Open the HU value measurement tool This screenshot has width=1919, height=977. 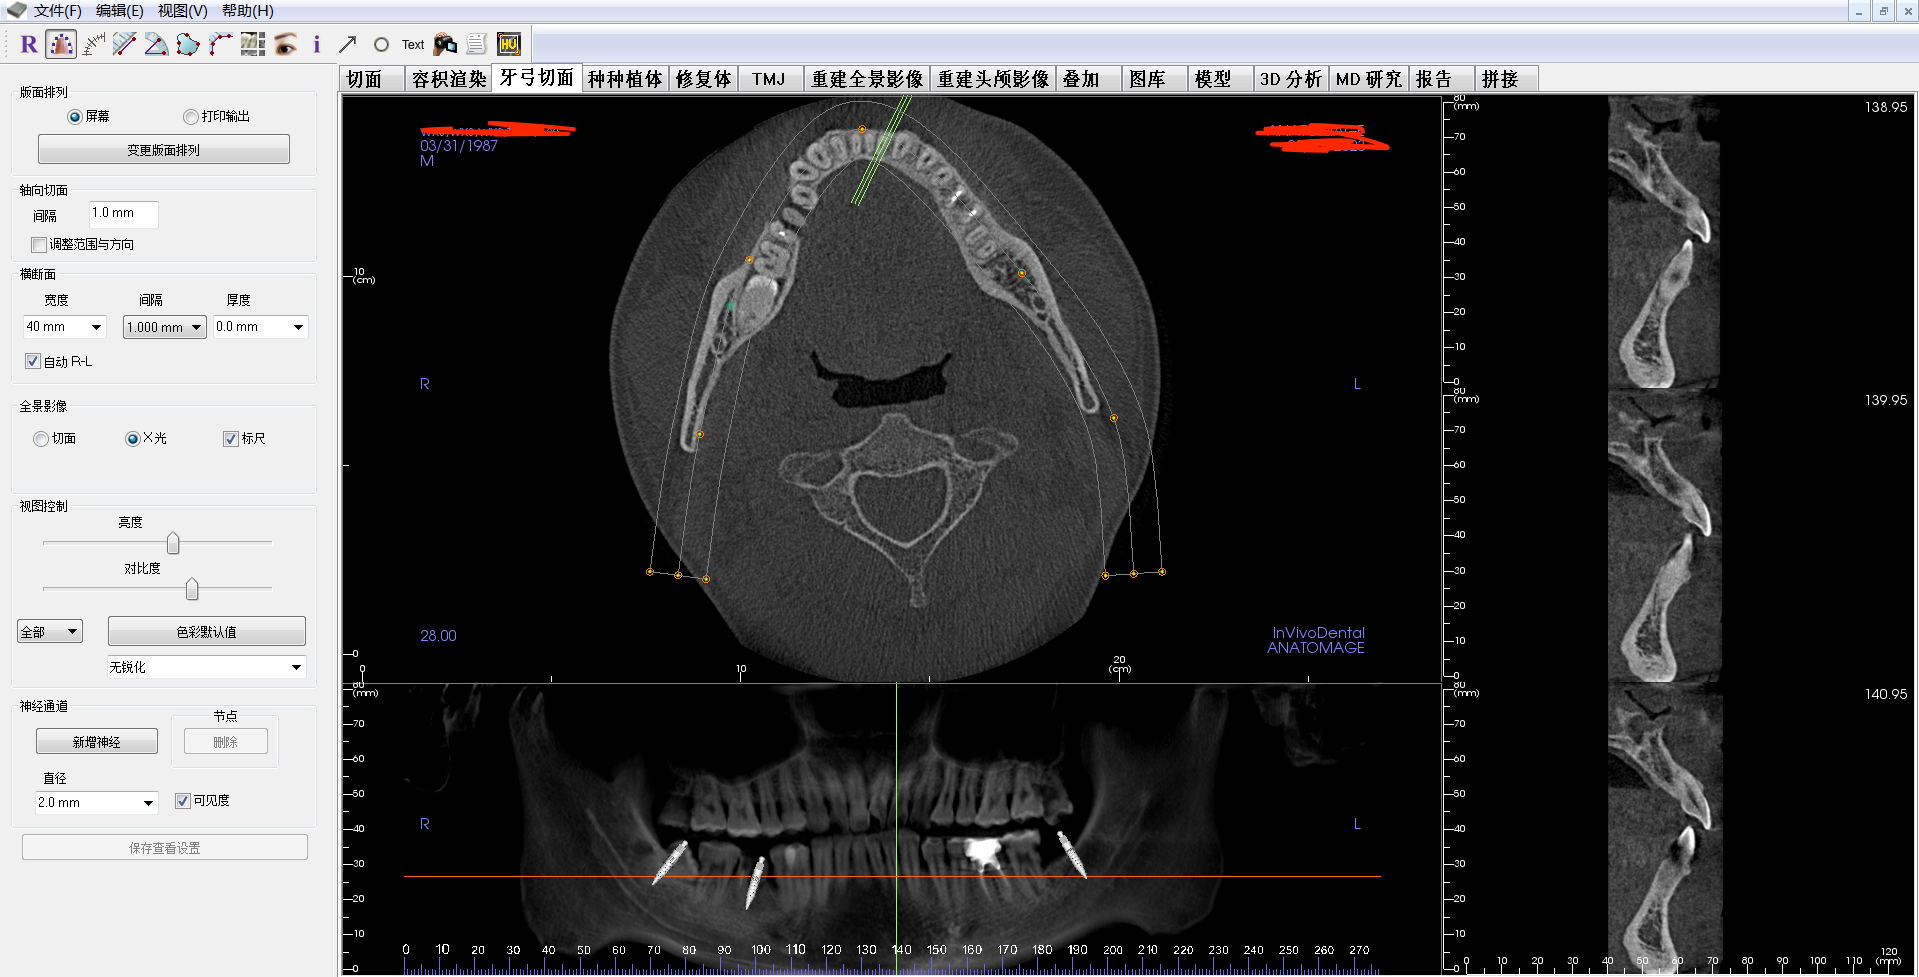(509, 44)
